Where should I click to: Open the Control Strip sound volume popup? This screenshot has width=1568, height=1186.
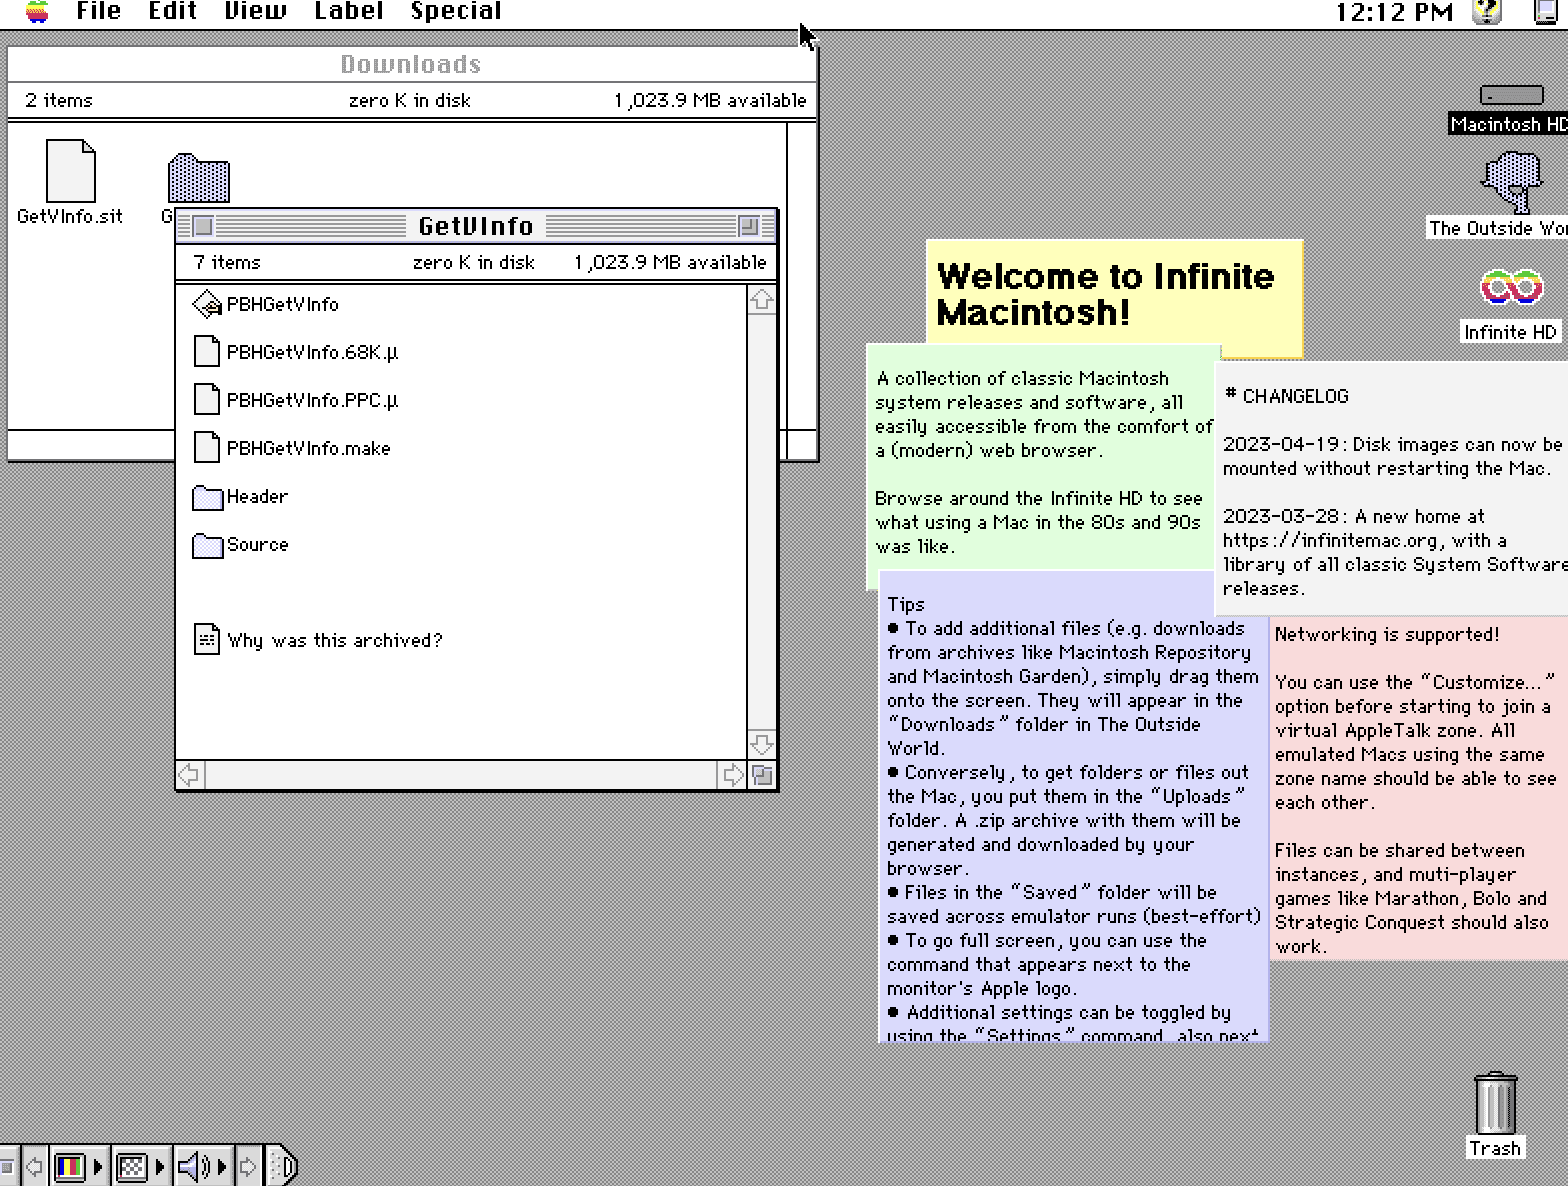pyautogui.click(x=202, y=1166)
